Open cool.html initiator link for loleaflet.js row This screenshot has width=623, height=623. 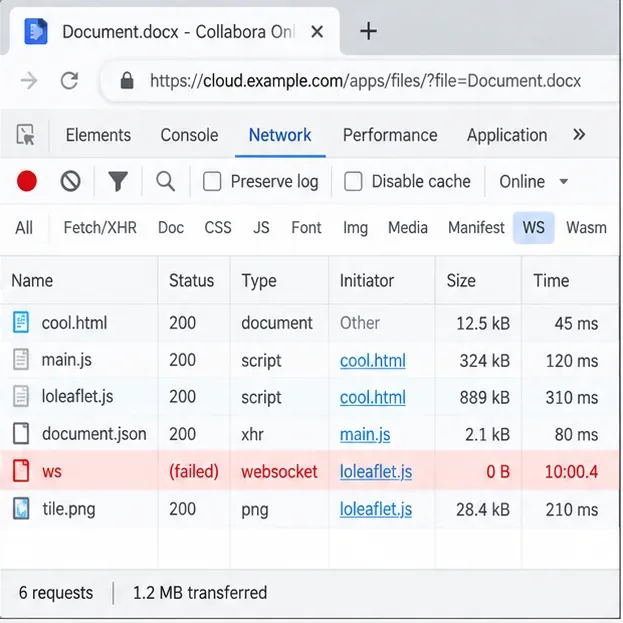point(373,397)
